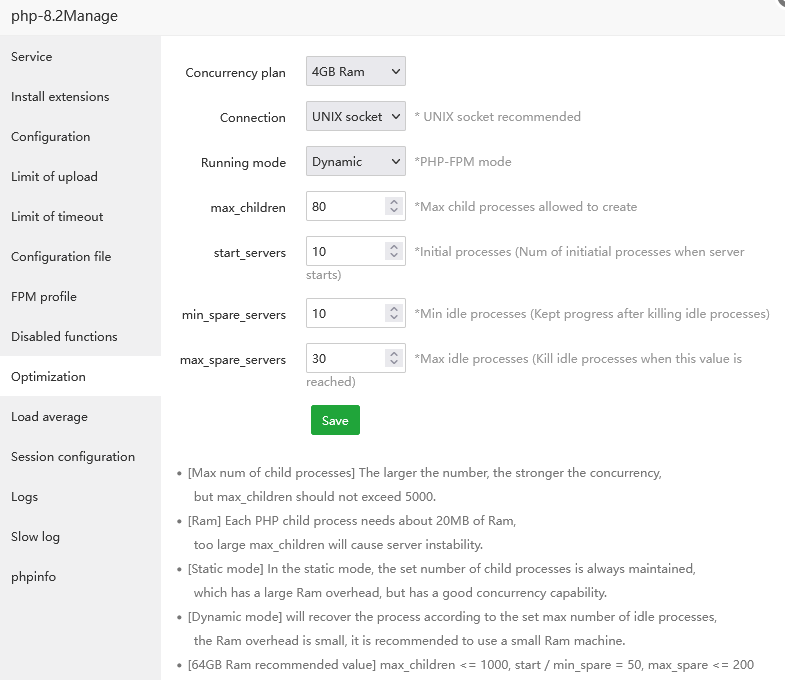Increase min_spare_servers with up arrow
The height and width of the screenshot is (680, 785).
point(393,309)
